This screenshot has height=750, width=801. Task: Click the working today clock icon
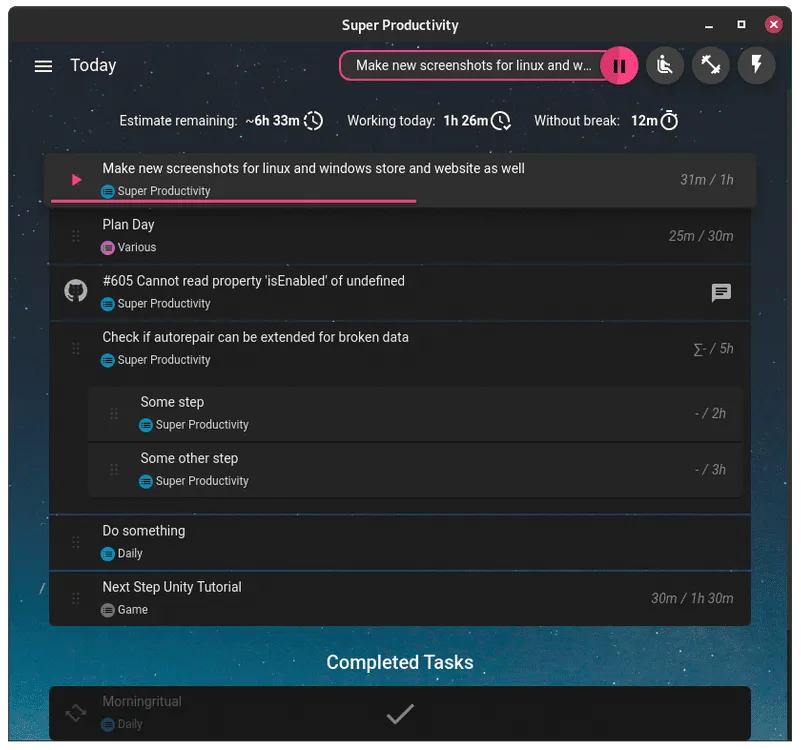coord(501,121)
